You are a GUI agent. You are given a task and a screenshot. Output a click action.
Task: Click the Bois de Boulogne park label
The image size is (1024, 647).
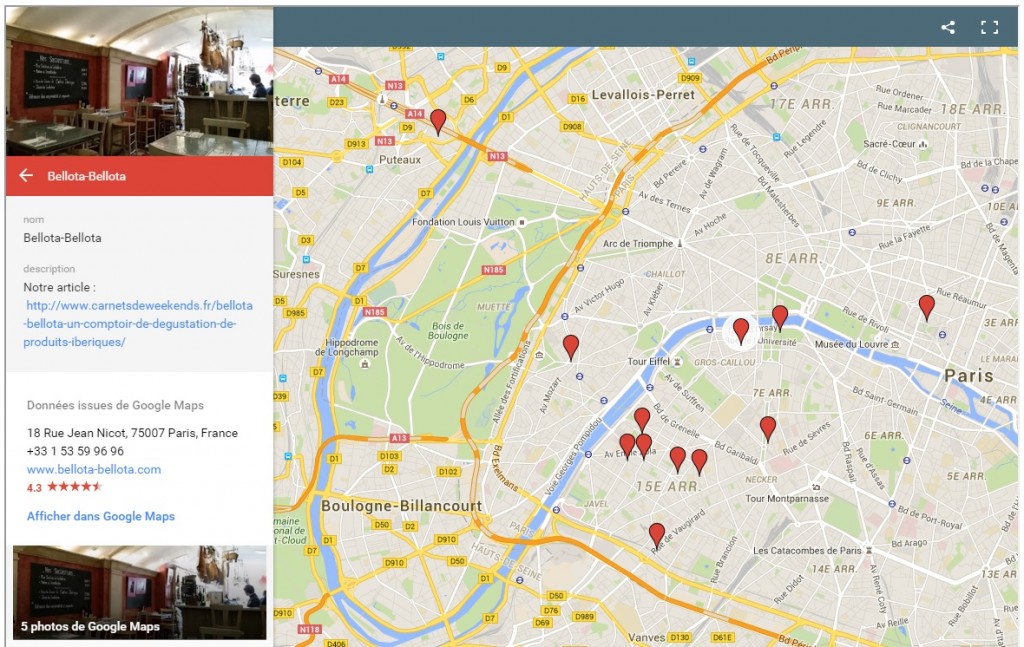(x=448, y=330)
